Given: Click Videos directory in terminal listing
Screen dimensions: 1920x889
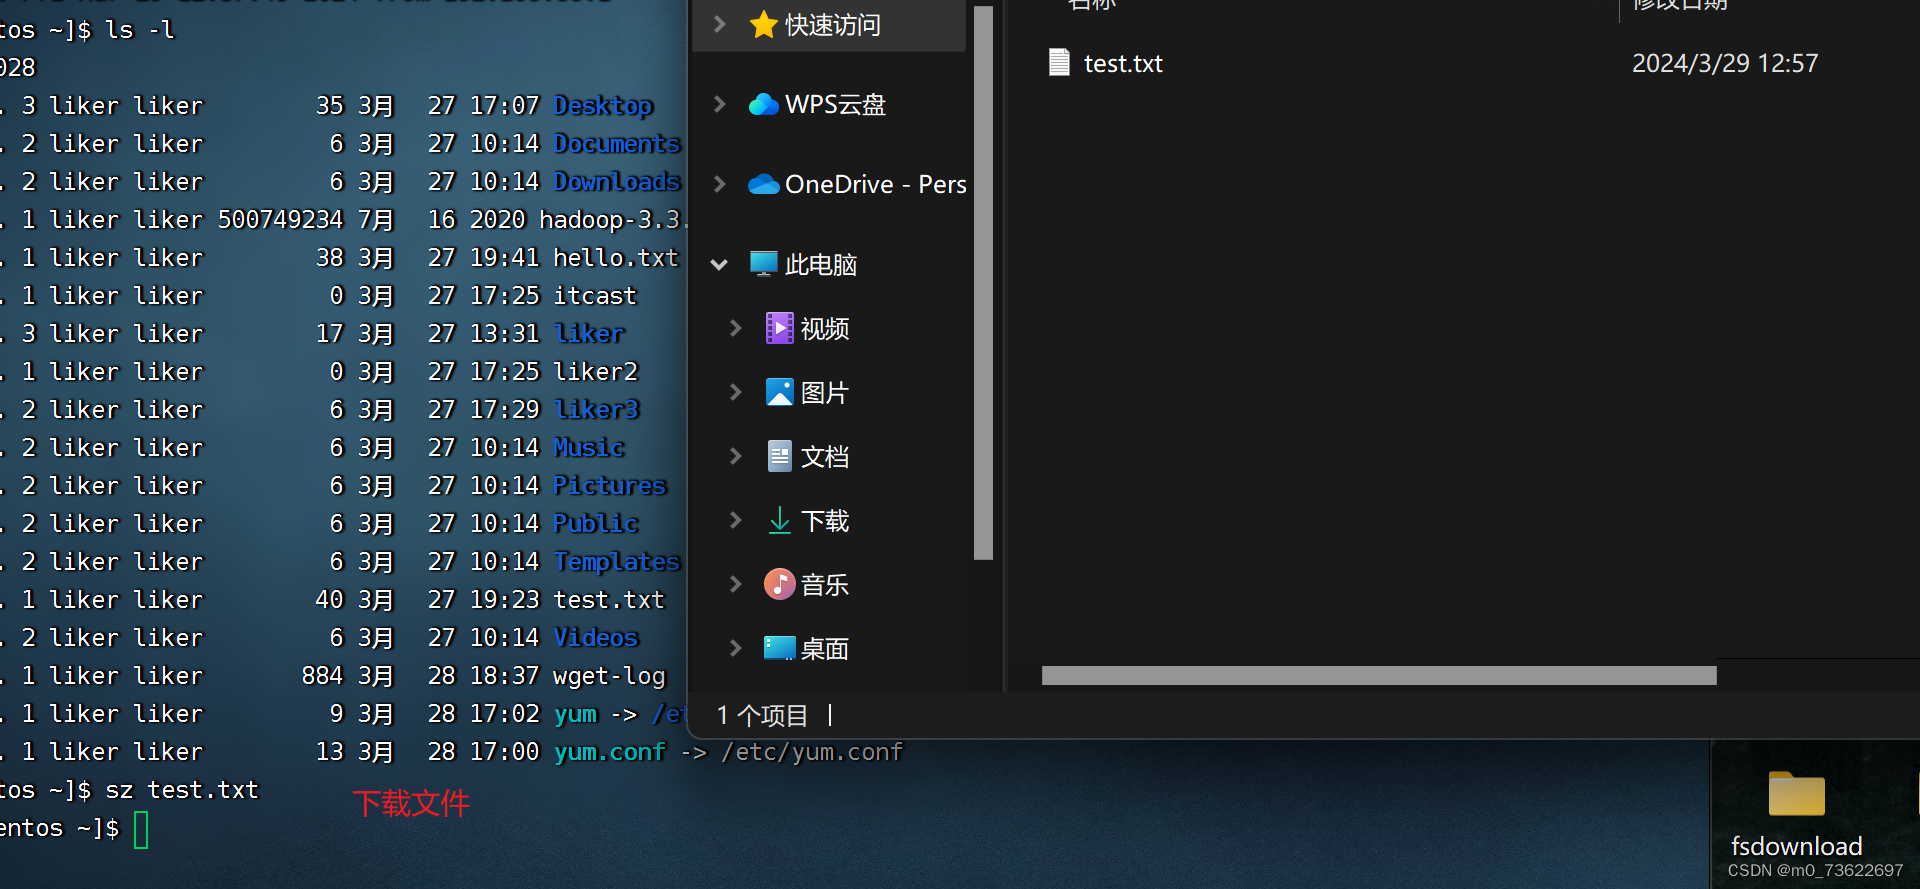Looking at the screenshot, I should (596, 637).
